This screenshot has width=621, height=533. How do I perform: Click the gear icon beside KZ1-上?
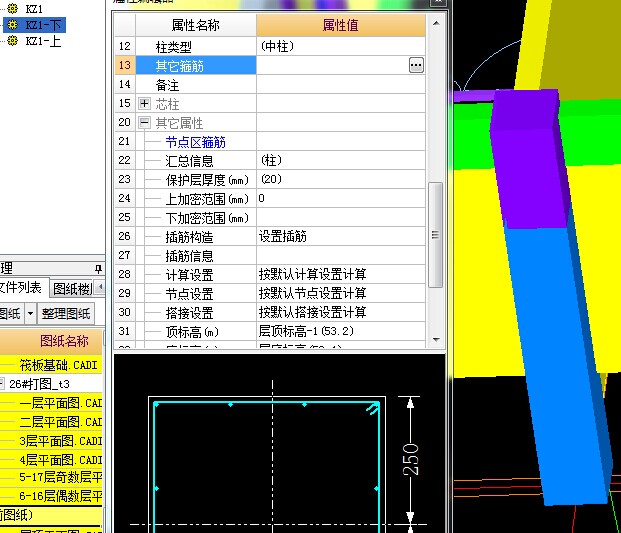[13, 40]
